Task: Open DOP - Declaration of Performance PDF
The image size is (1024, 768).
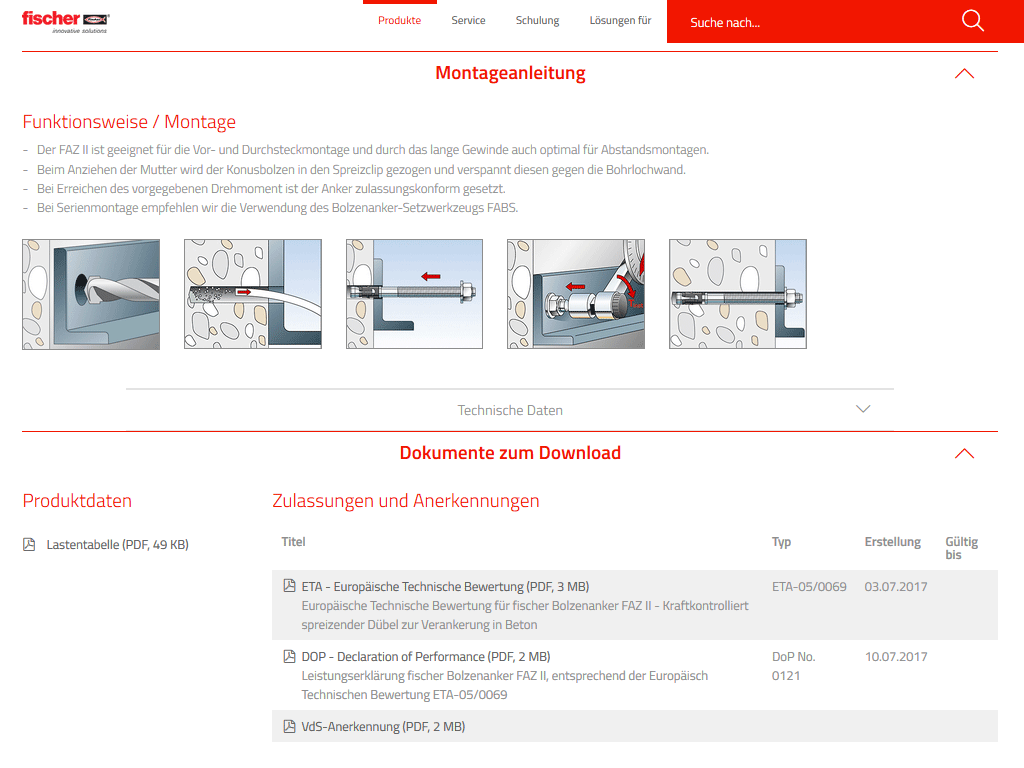Action: pos(426,656)
